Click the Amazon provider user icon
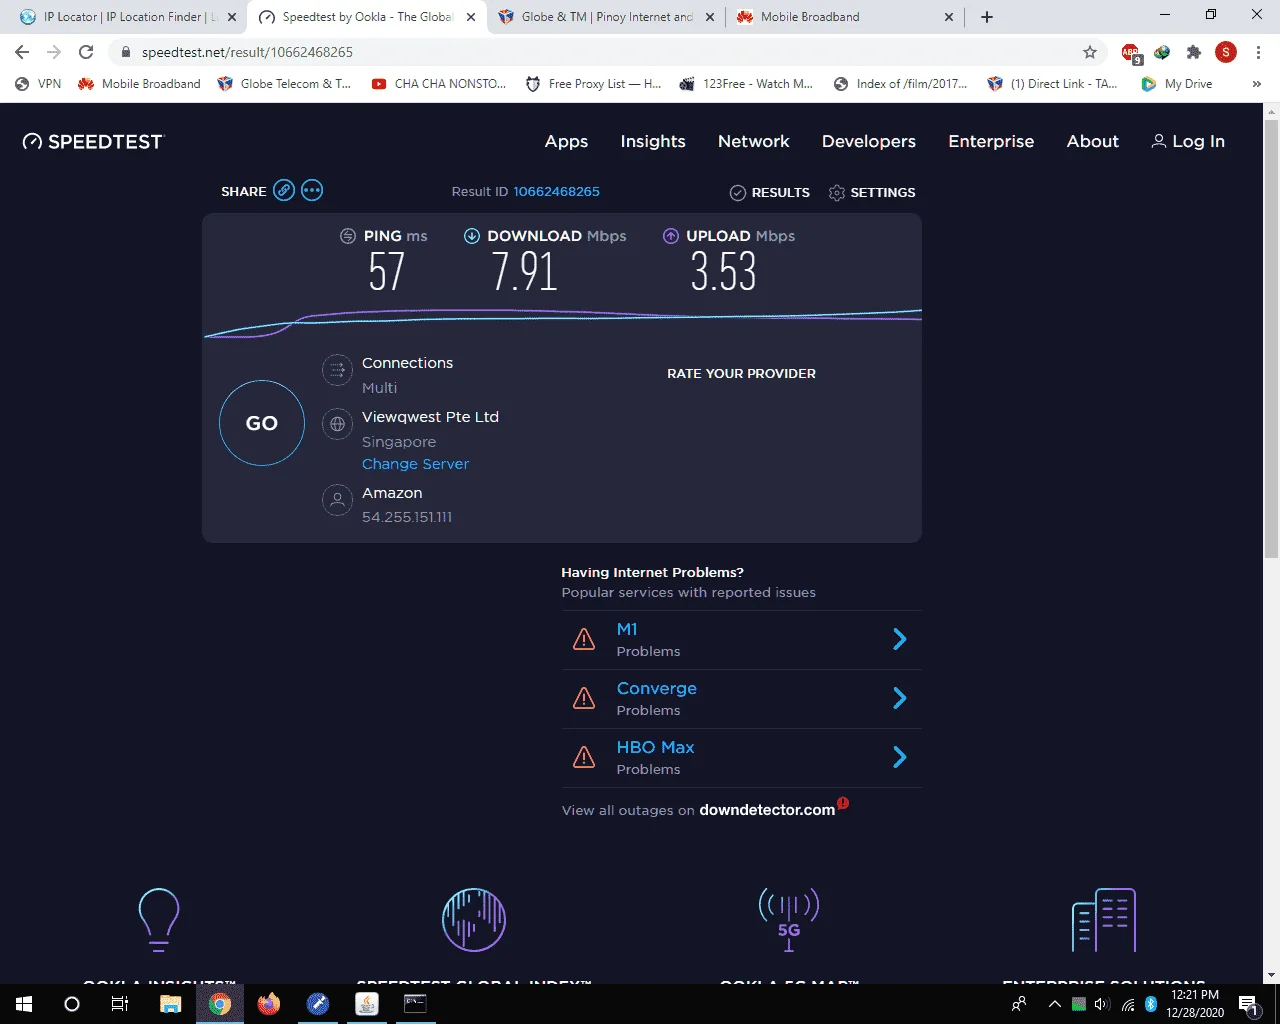 click(x=337, y=499)
